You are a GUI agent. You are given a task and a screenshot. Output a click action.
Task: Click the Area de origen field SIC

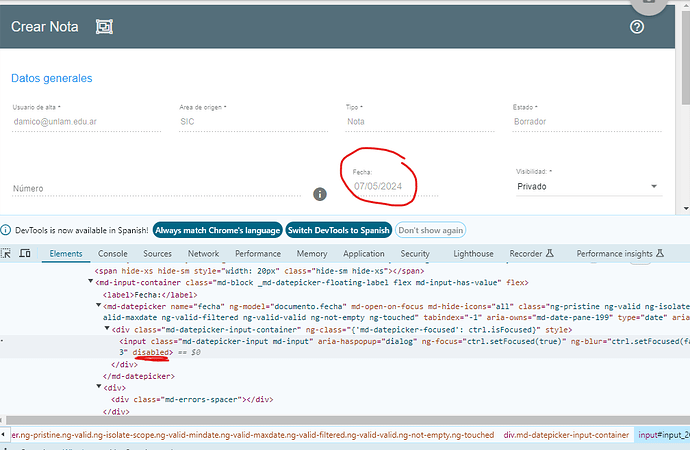(253, 121)
